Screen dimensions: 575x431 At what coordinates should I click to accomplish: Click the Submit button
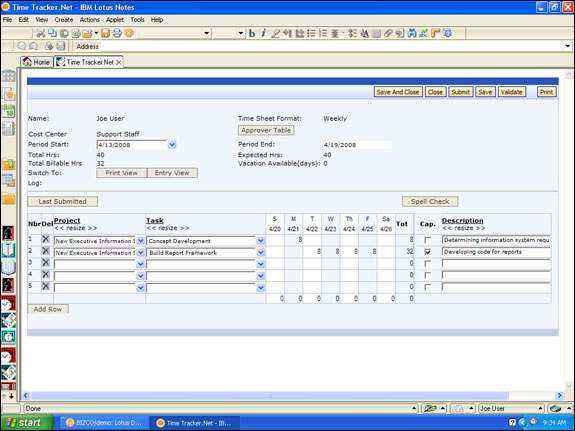coord(461,92)
